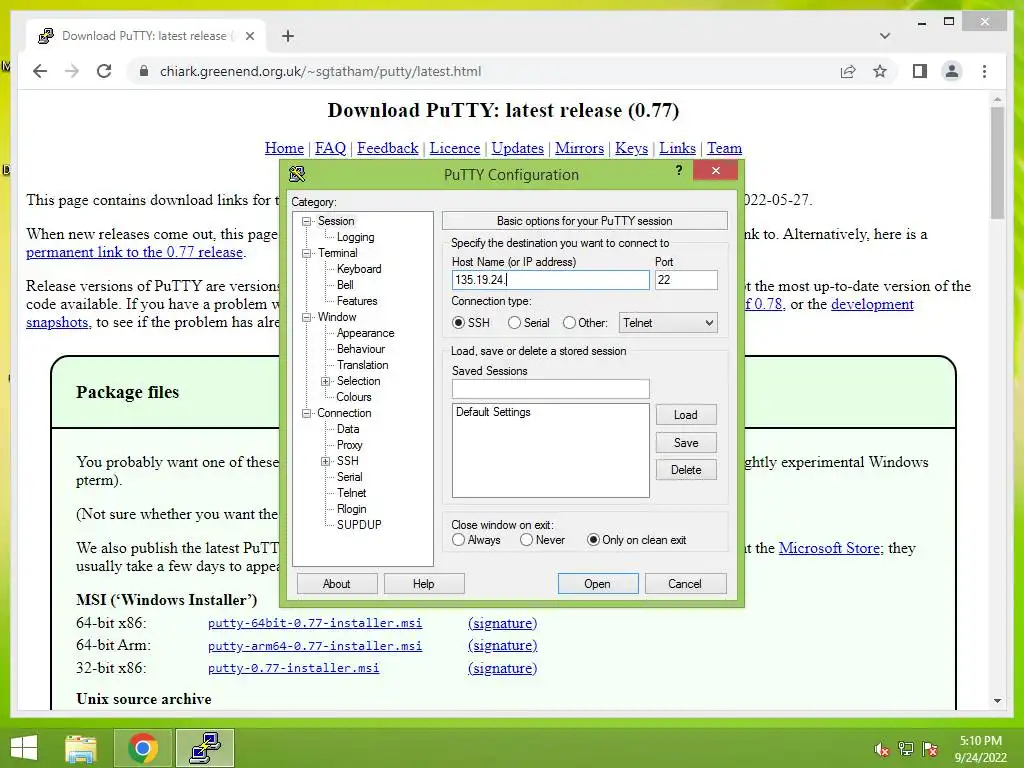The height and width of the screenshot is (768, 1024).
Task: Go back in Chrome browser
Action: point(40,71)
